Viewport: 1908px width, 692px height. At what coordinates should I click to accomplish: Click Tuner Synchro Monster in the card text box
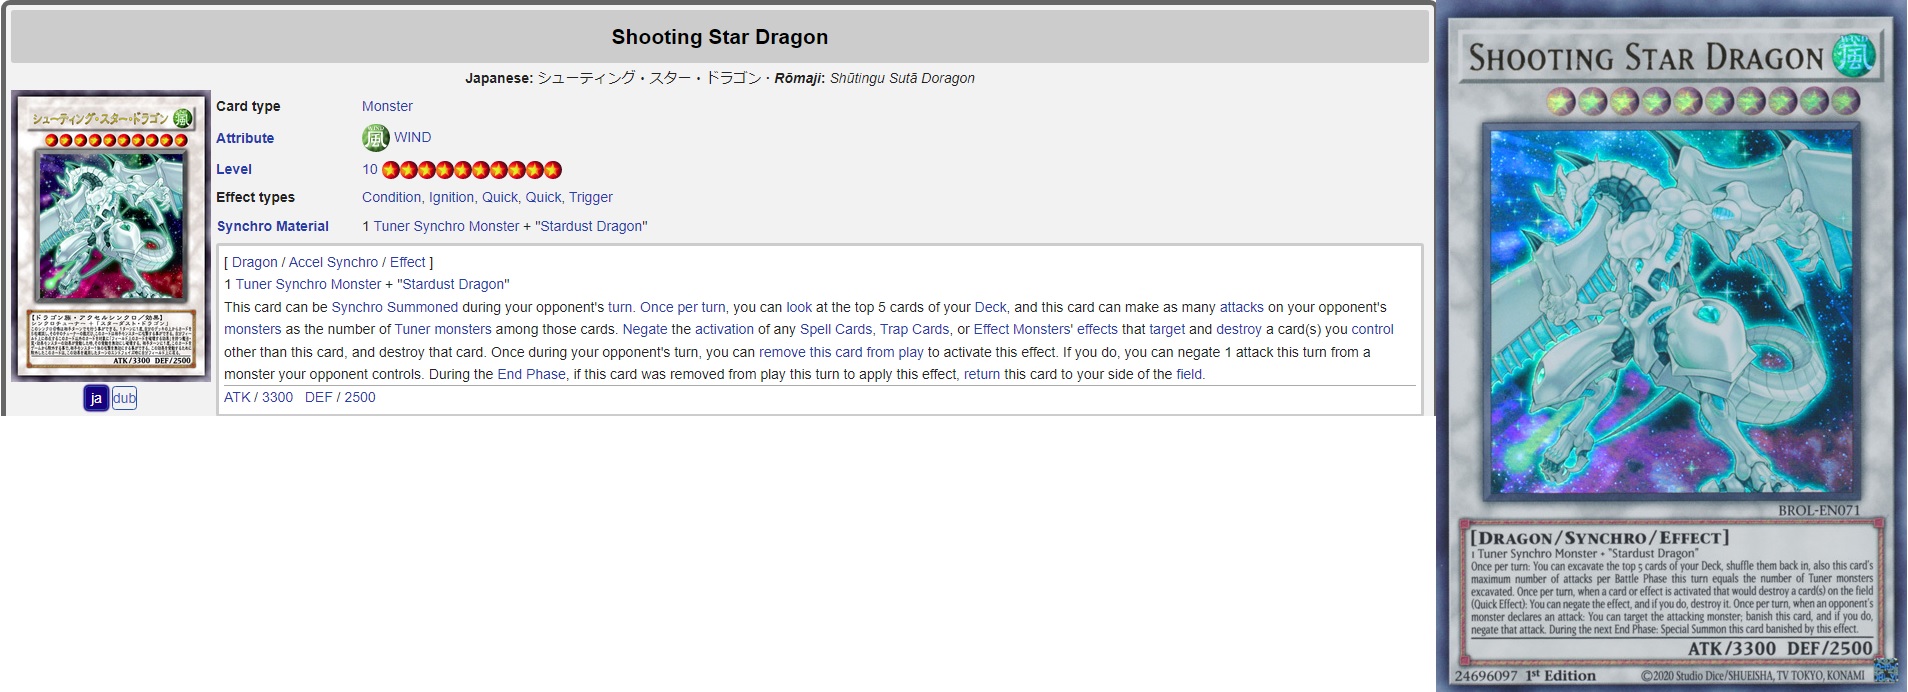pyautogui.click(x=308, y=284)
